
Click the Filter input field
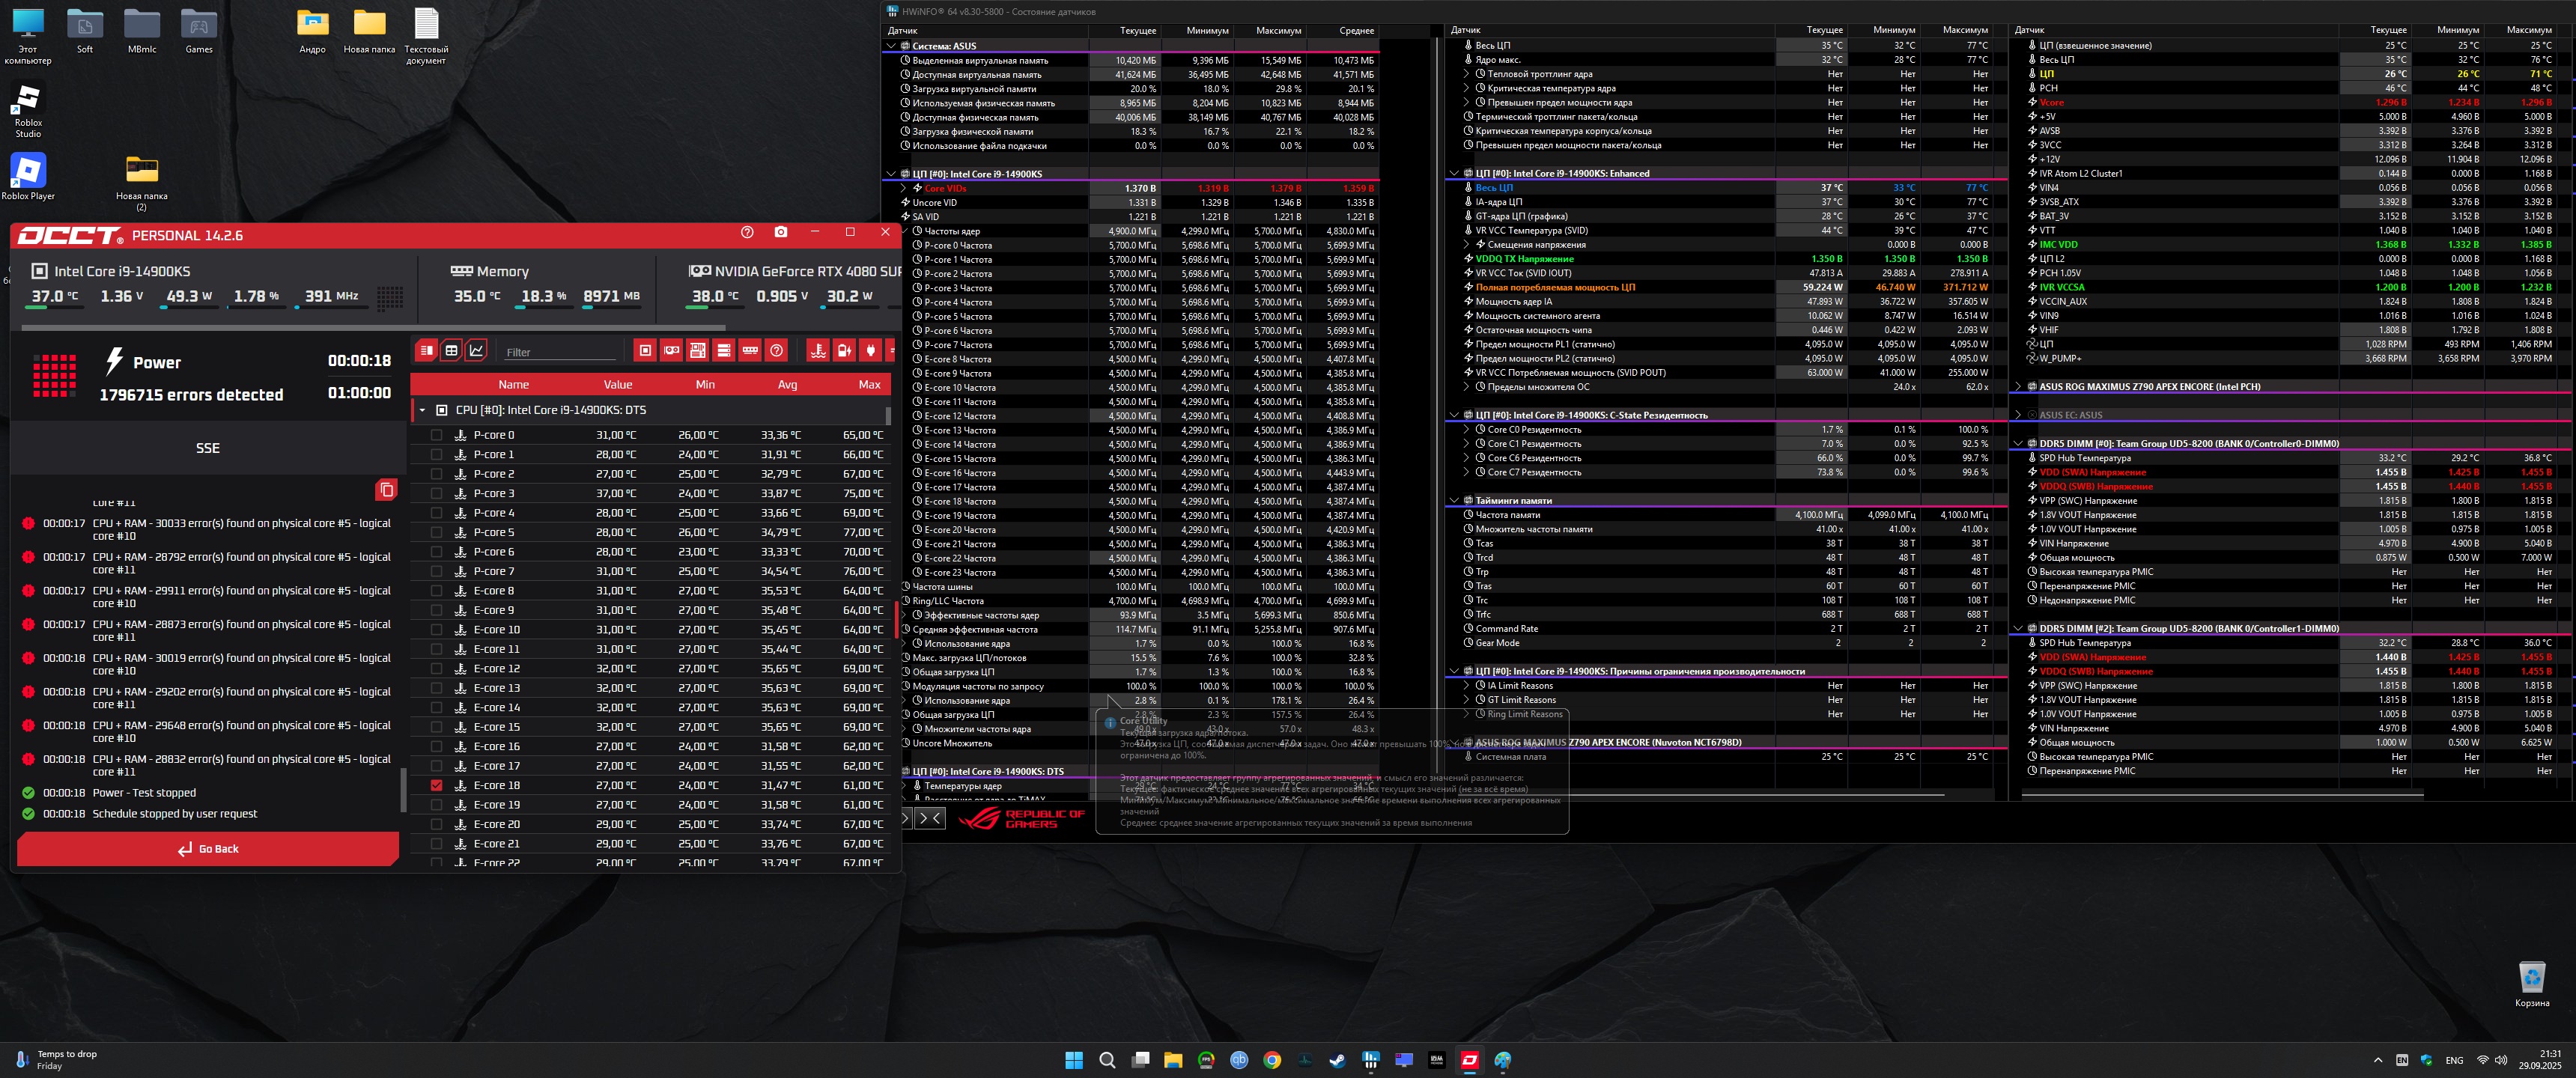tap(560, 352)
